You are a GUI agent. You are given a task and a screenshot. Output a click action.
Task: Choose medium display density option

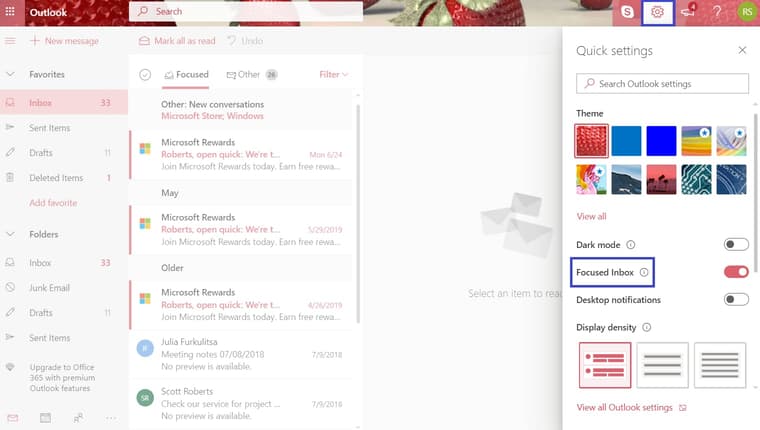click(x=662, y=365)
